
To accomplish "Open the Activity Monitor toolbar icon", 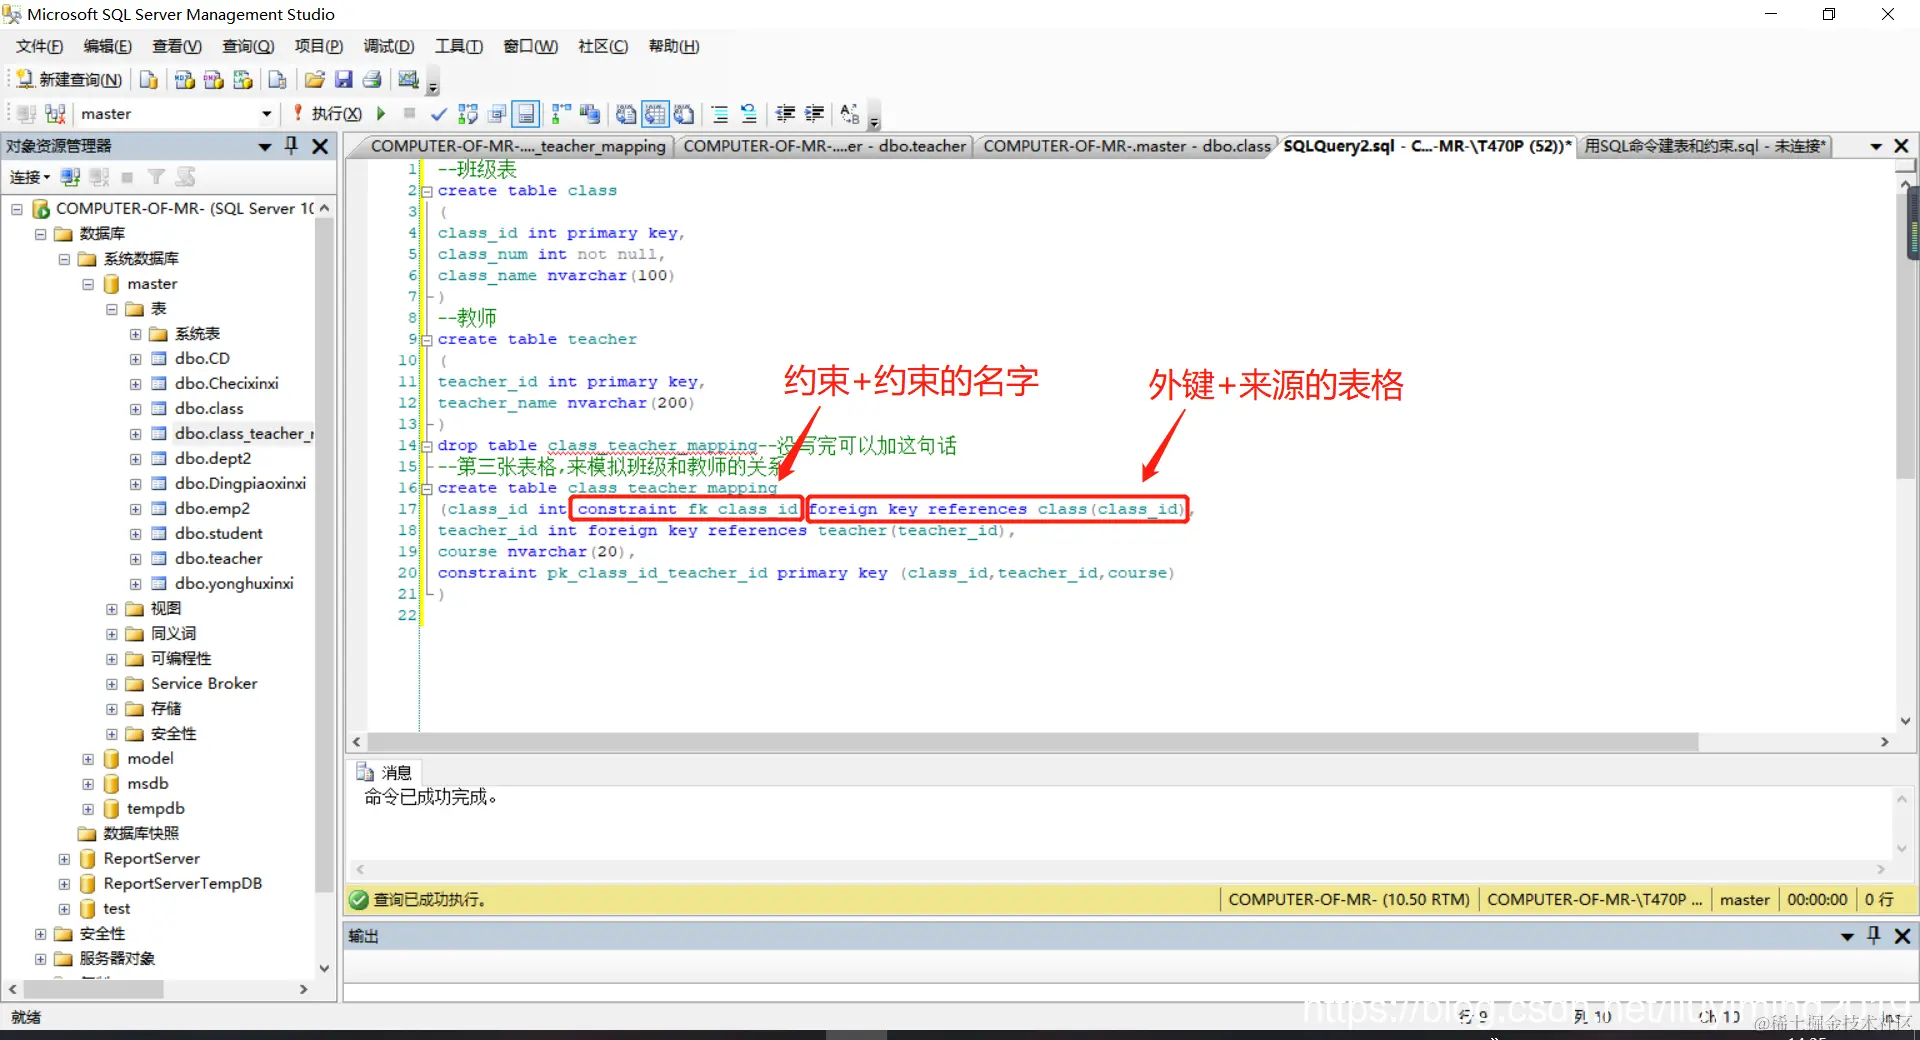I will 409,80.
